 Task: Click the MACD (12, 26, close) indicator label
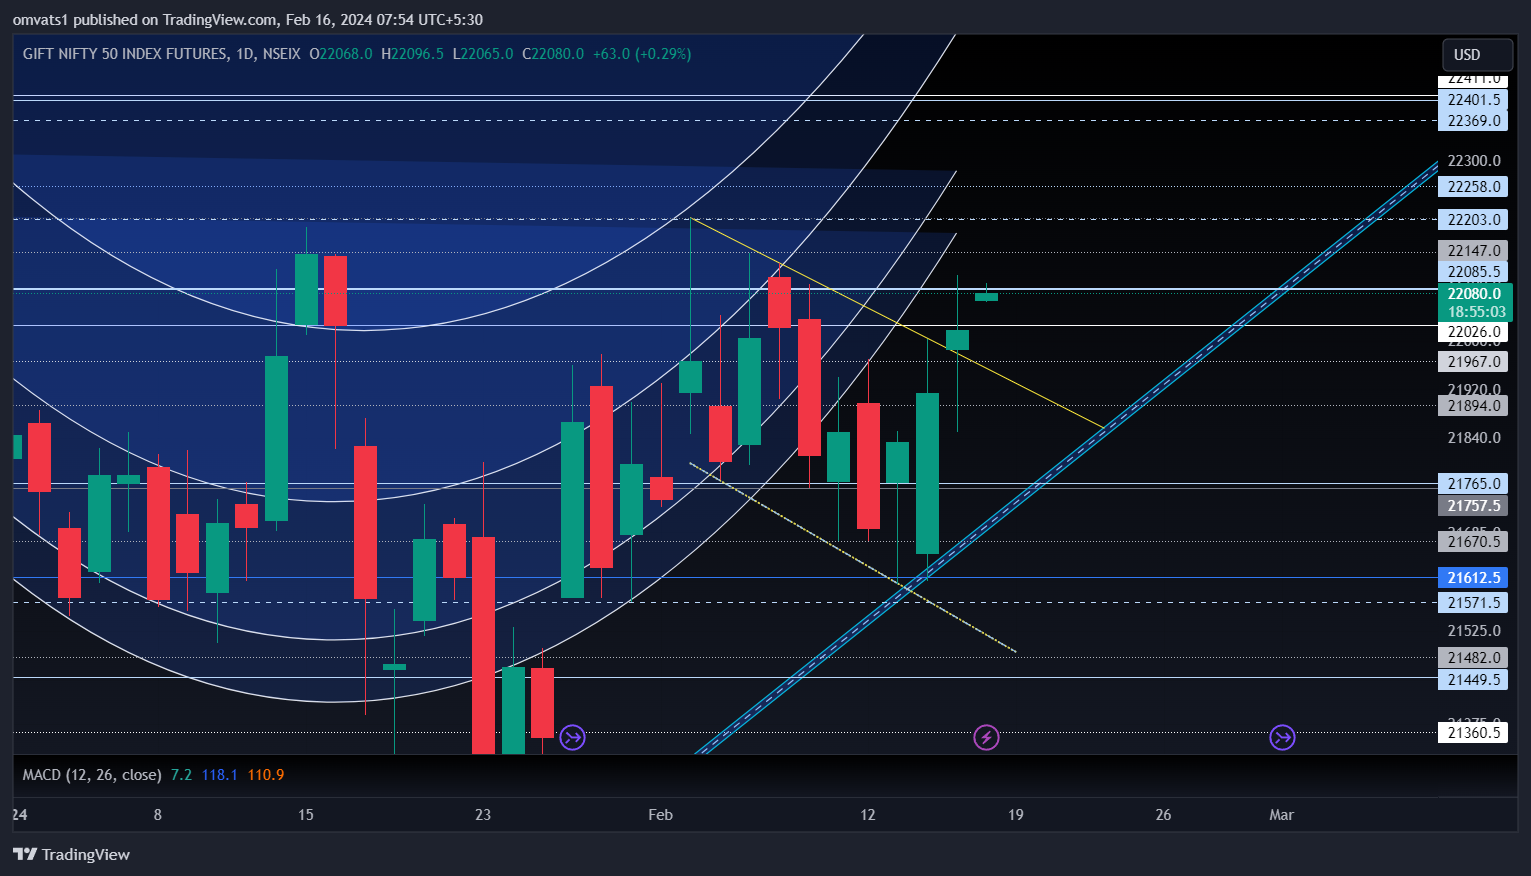[92, 775]
